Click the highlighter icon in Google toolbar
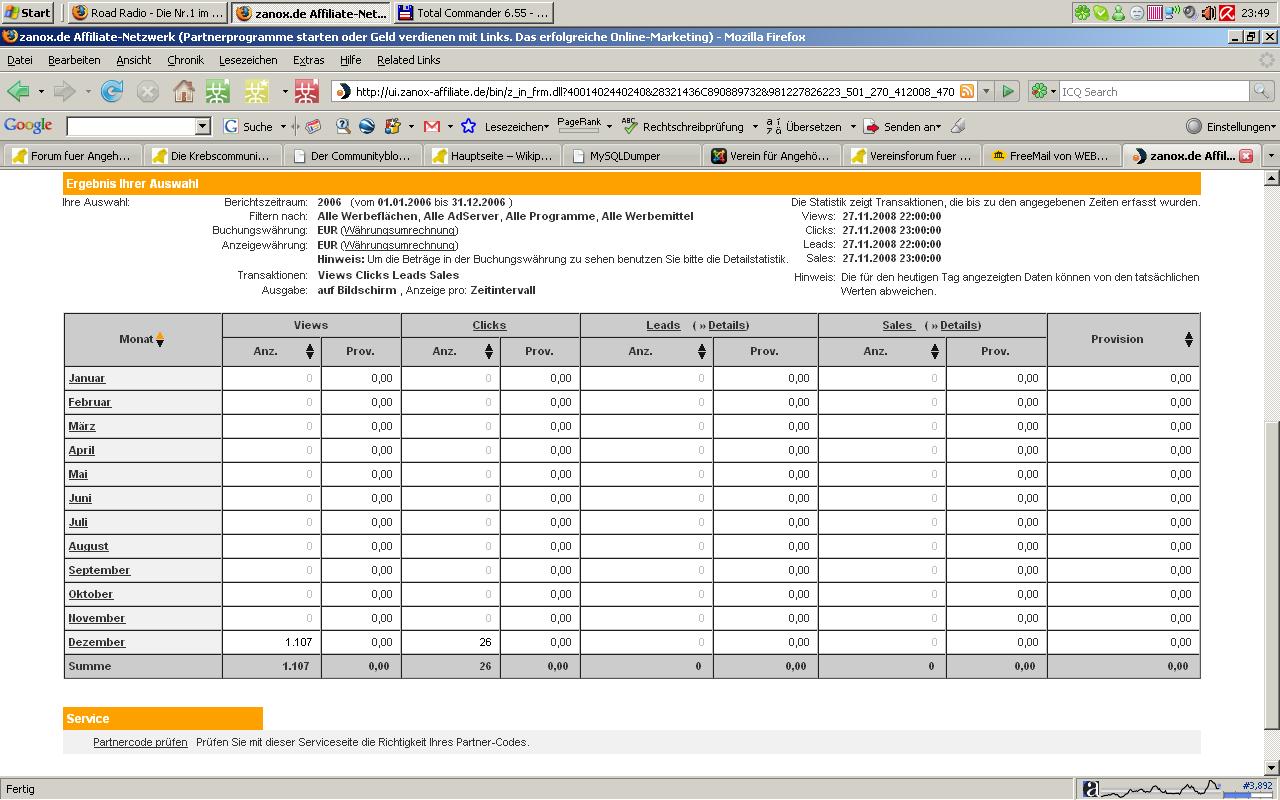Image resolution: width=1280 pixels, height=800 pixels. (958, 127)
